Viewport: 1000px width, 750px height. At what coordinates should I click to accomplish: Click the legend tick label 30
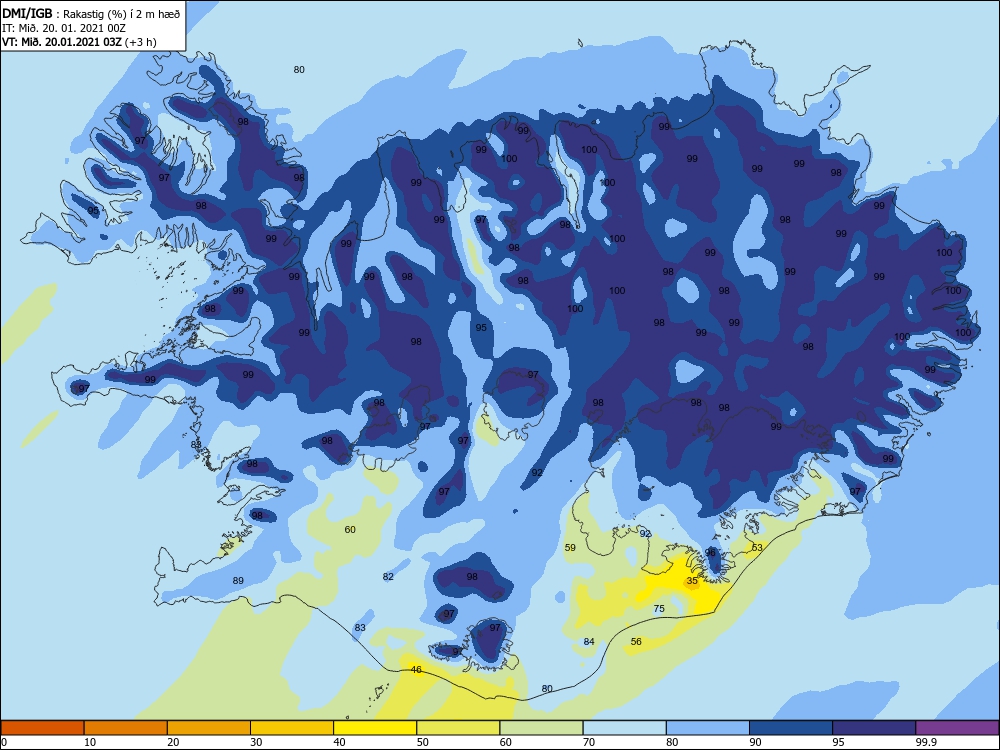(256, 742)
